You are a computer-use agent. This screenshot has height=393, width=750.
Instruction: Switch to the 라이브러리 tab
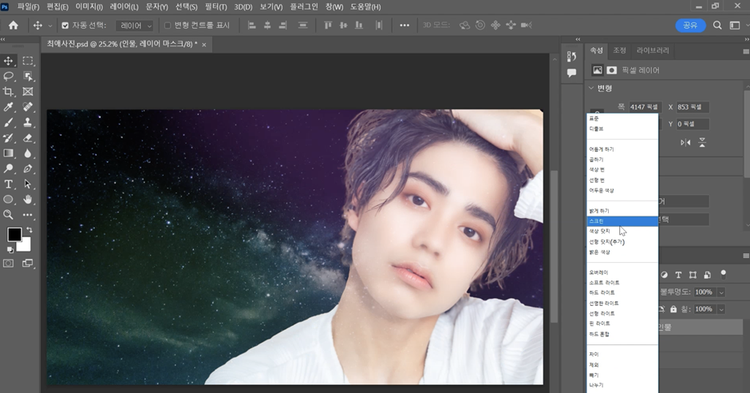point(652,50)
